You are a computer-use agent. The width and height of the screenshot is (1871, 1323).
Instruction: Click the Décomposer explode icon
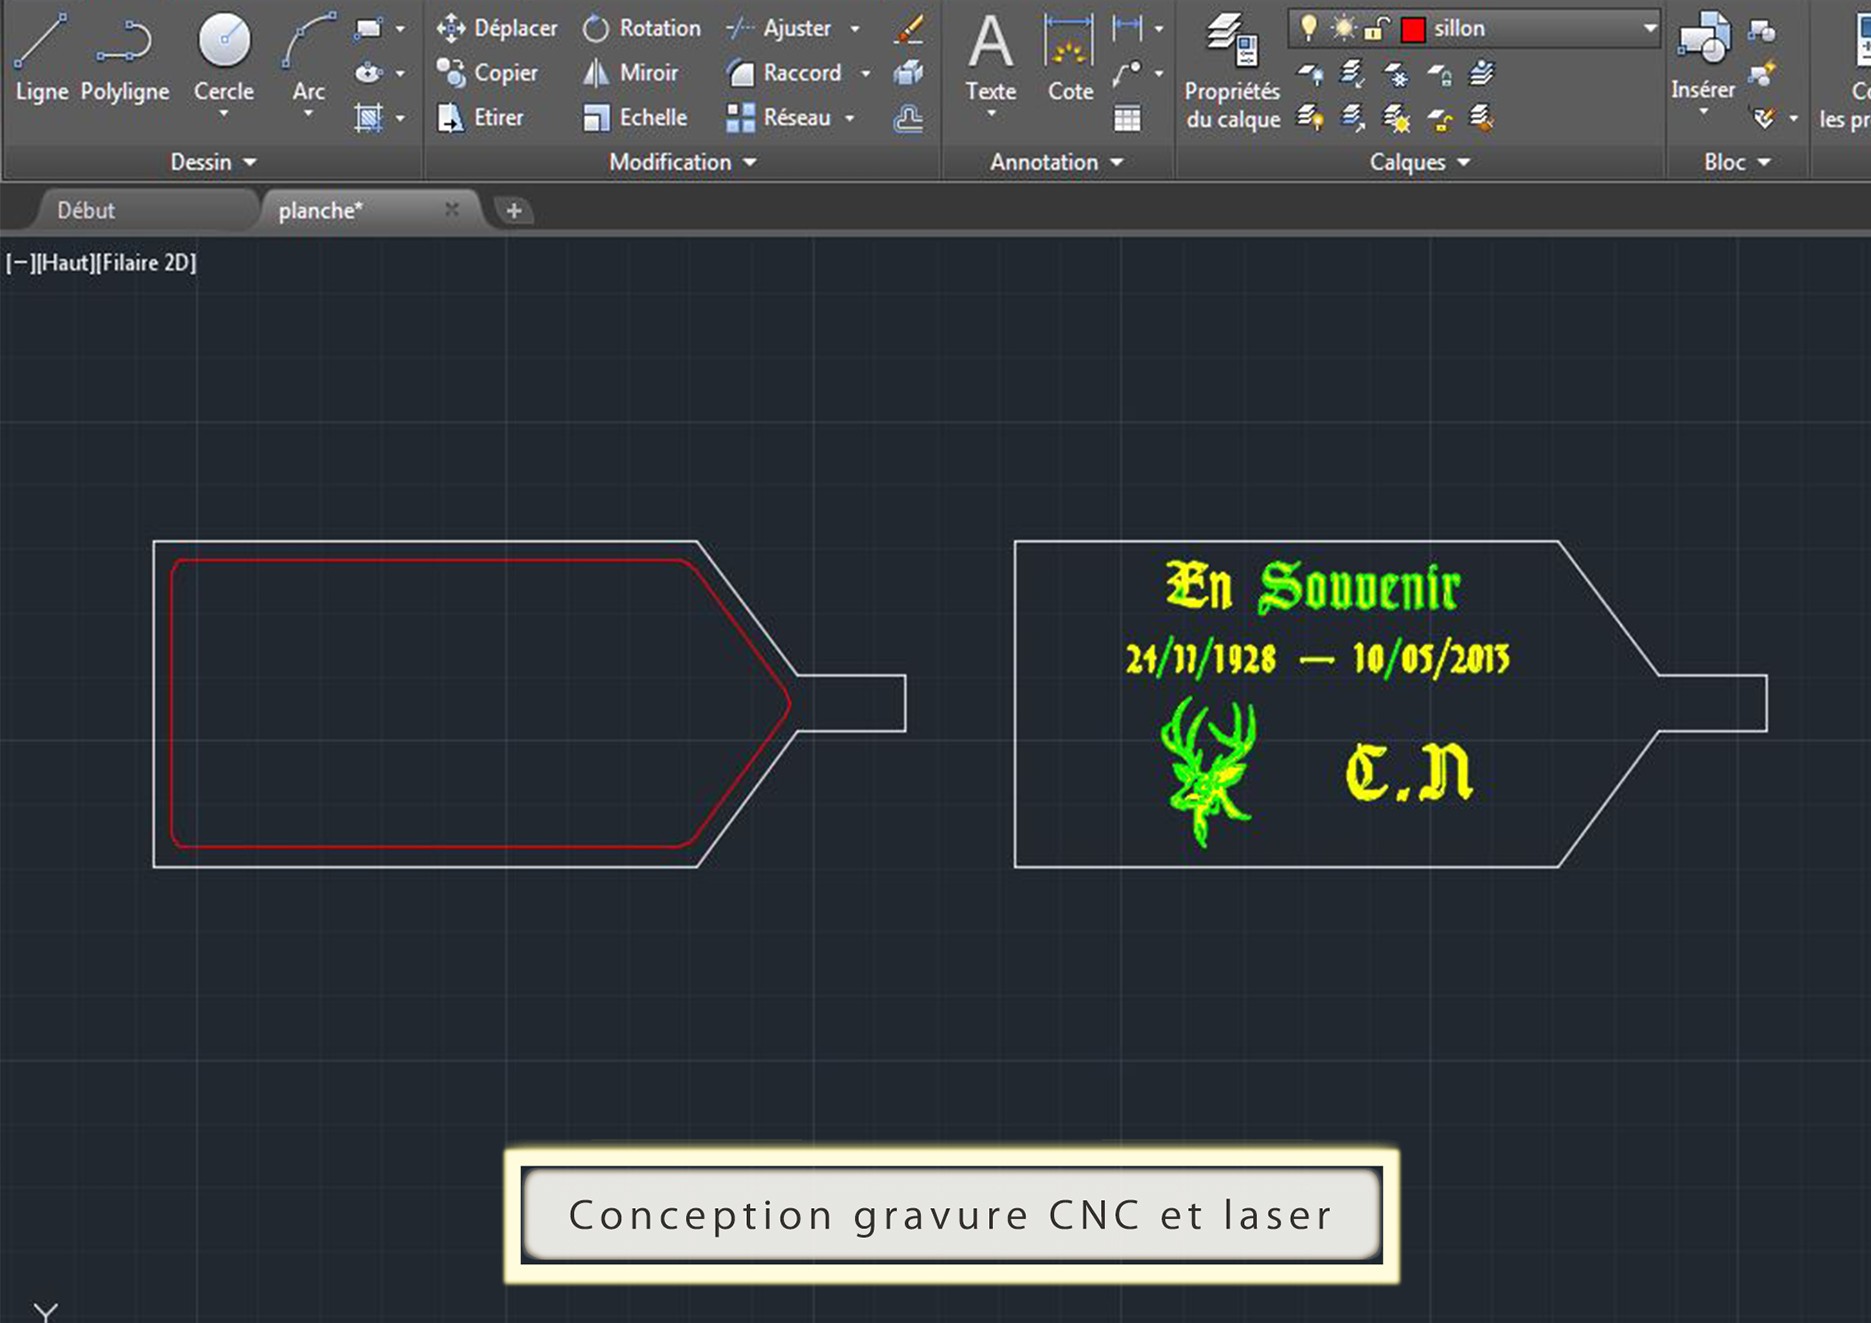908,73
